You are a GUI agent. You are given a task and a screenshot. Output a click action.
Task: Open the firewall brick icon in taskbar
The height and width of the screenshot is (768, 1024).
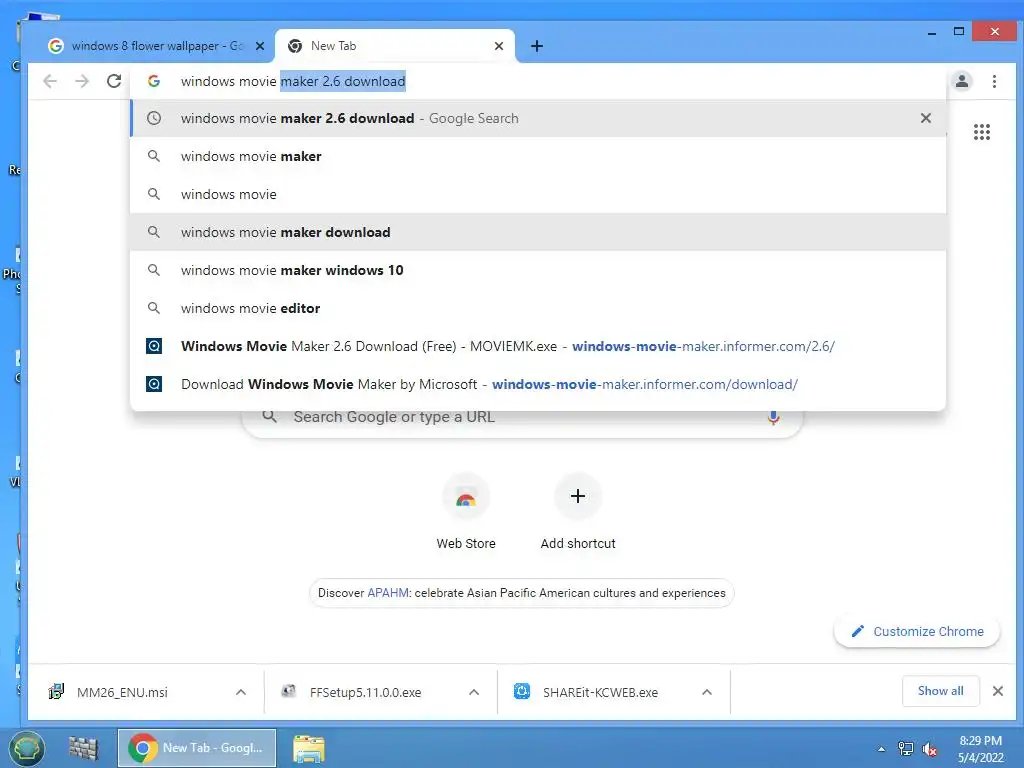(x=84, y=748)
